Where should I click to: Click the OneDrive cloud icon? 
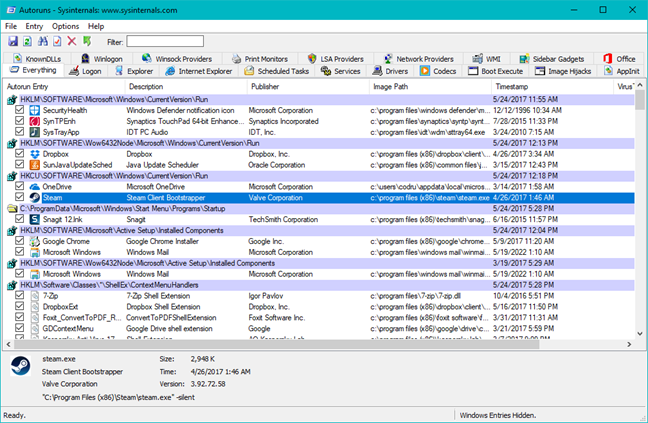[x=35, y=187]
